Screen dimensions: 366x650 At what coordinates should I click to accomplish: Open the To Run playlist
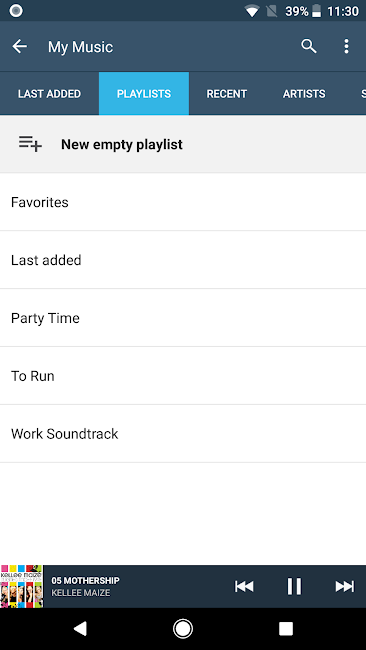coord(183,376)
